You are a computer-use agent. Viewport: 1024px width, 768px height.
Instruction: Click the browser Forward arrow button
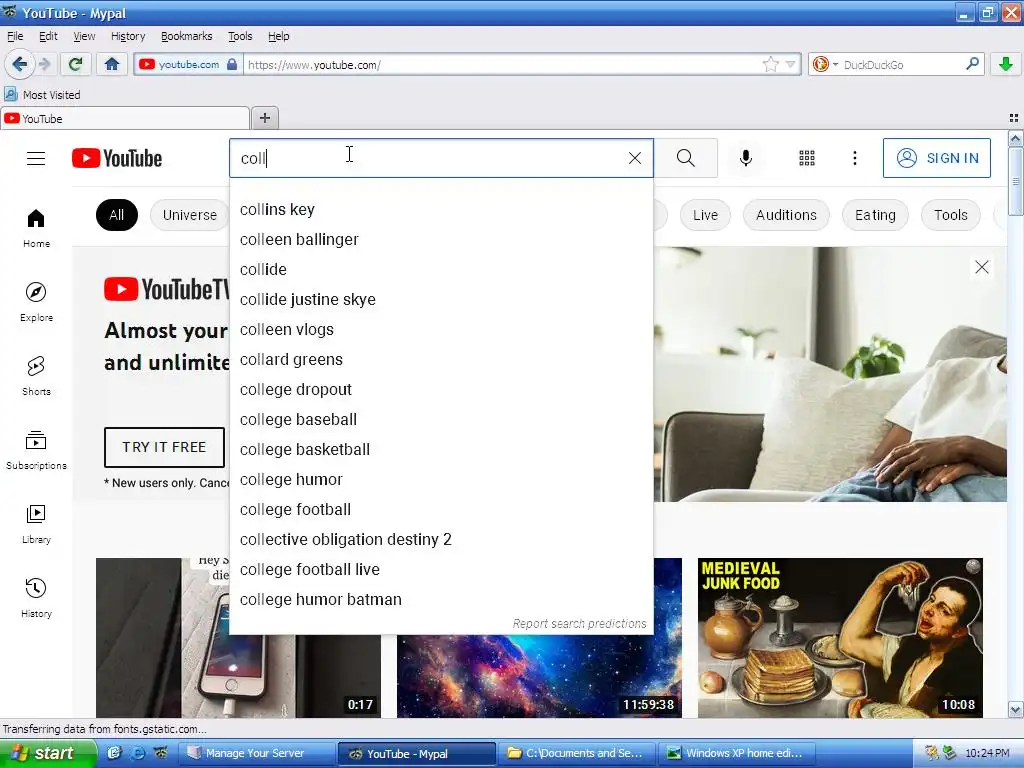tap(44, 64)
